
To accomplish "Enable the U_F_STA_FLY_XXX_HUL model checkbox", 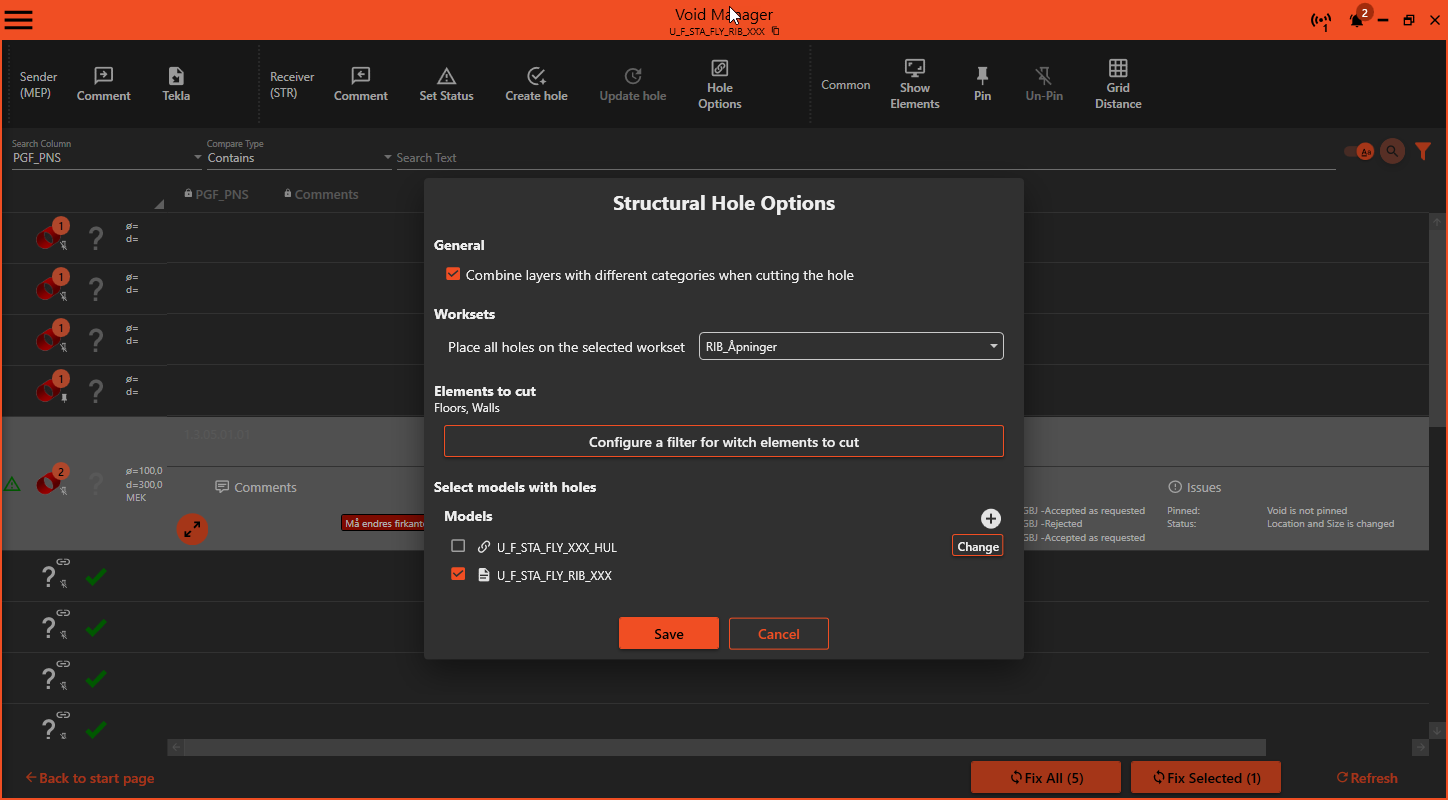I will click(x=458, y=546).
